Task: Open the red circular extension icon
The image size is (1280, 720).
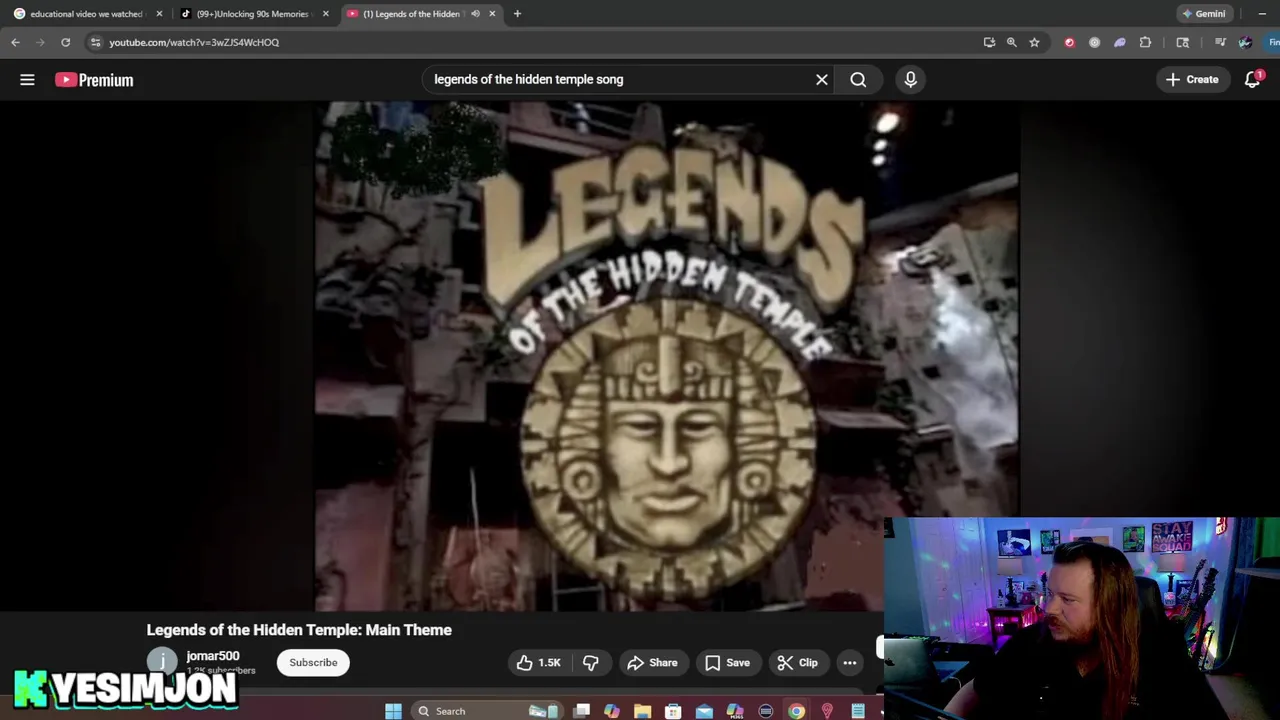Action: point(1069,42)
